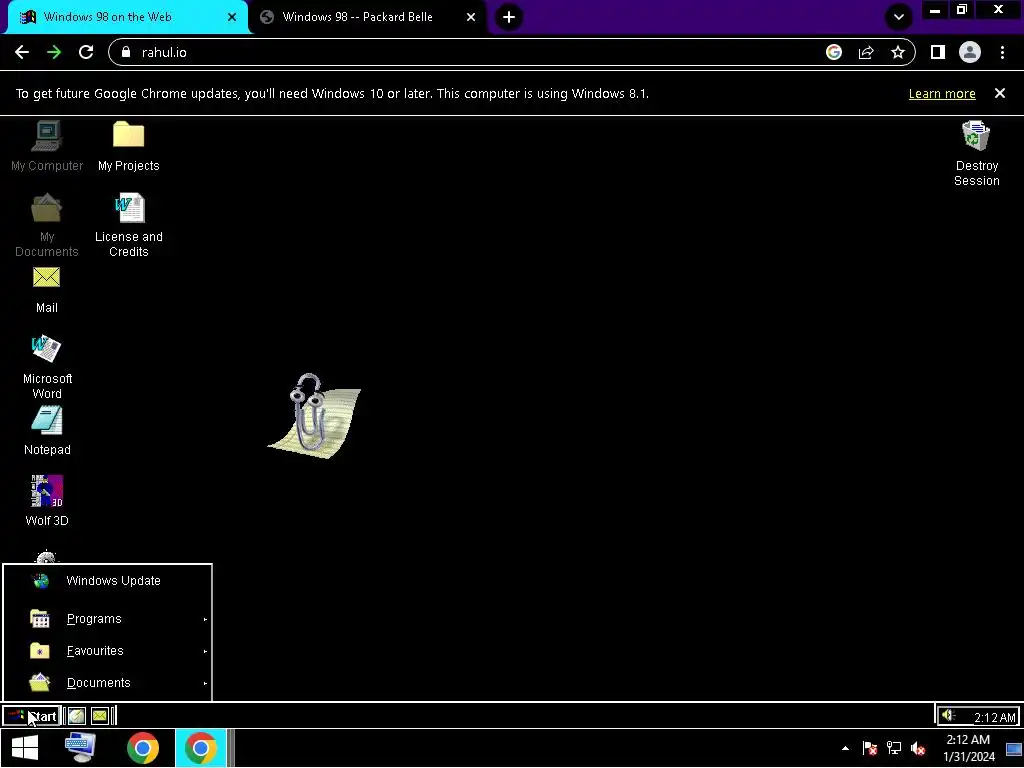Open the Mail envelope desktop icon
This screenshot has width=1024, height=768.
click(46, 290)
